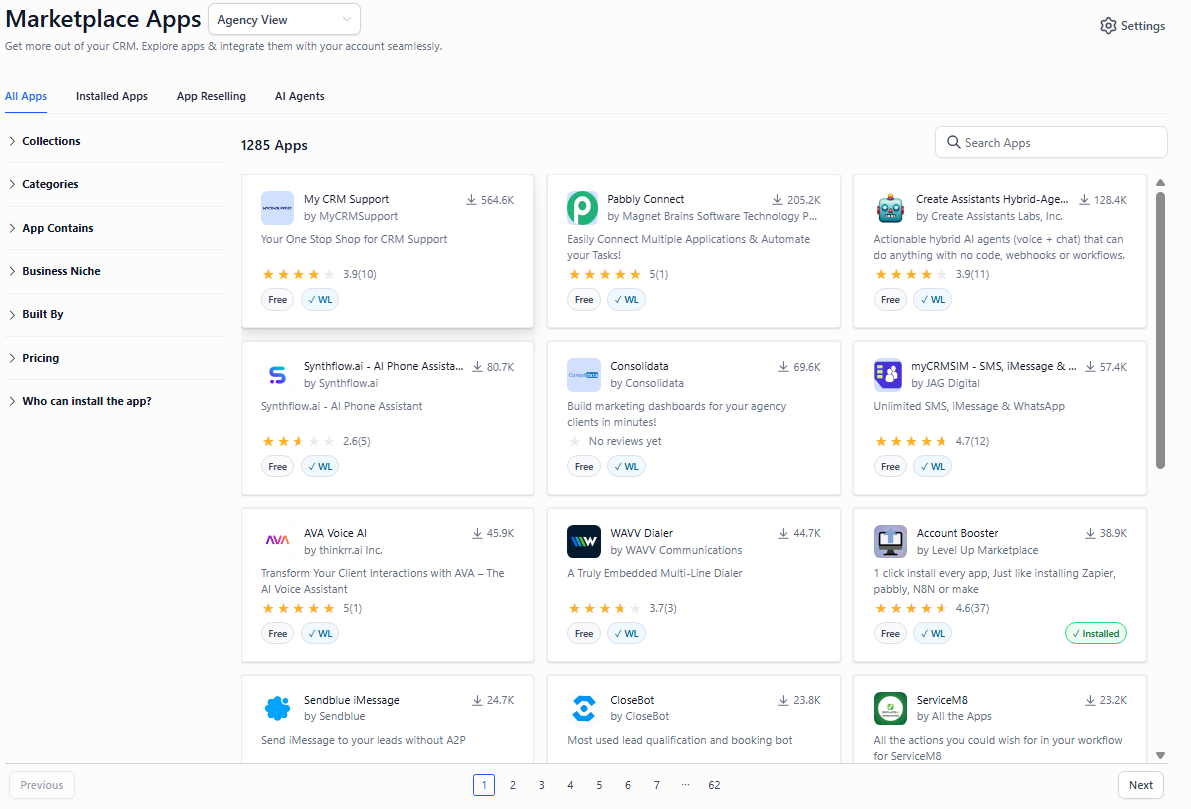Open the Sendblue iMessage blue logo
The width and height of the screenshot is (1191, 809).
[277, 708]
